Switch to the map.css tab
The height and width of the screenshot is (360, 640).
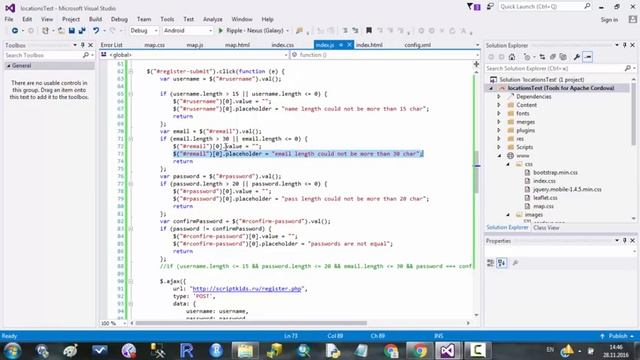pyautogui.click(x=155, y=45)
